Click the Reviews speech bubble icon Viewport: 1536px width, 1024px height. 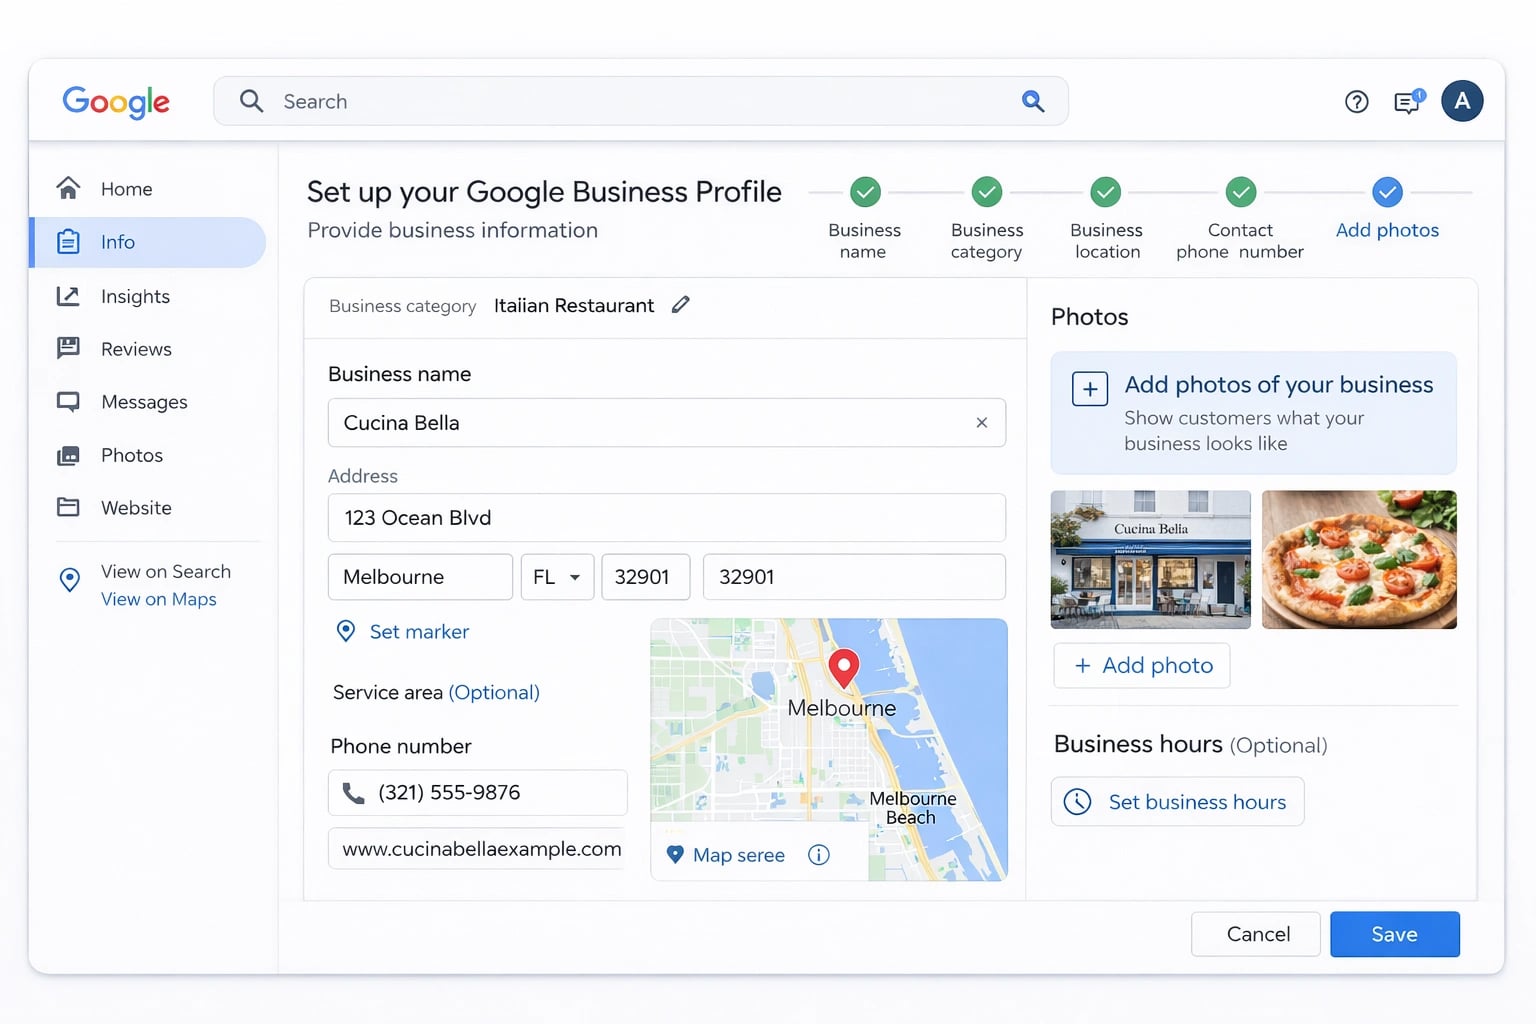click(68, 348)
